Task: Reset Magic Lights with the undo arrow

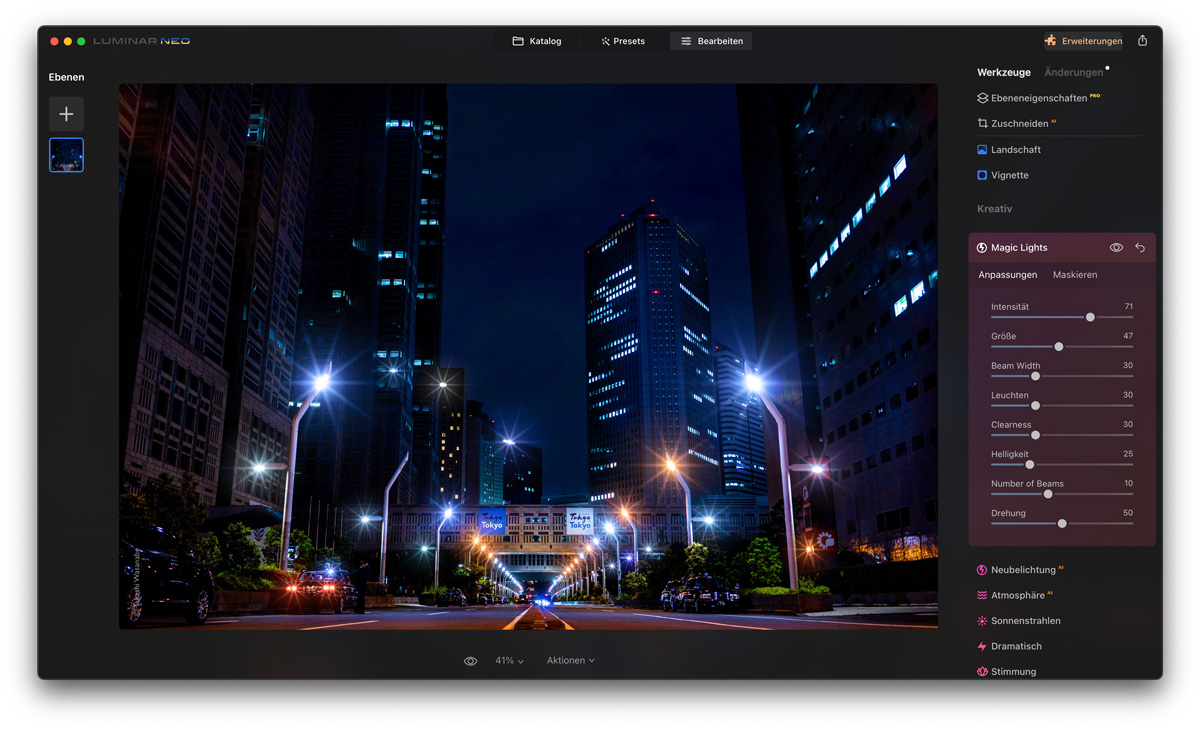Action: click(1140, 247)
